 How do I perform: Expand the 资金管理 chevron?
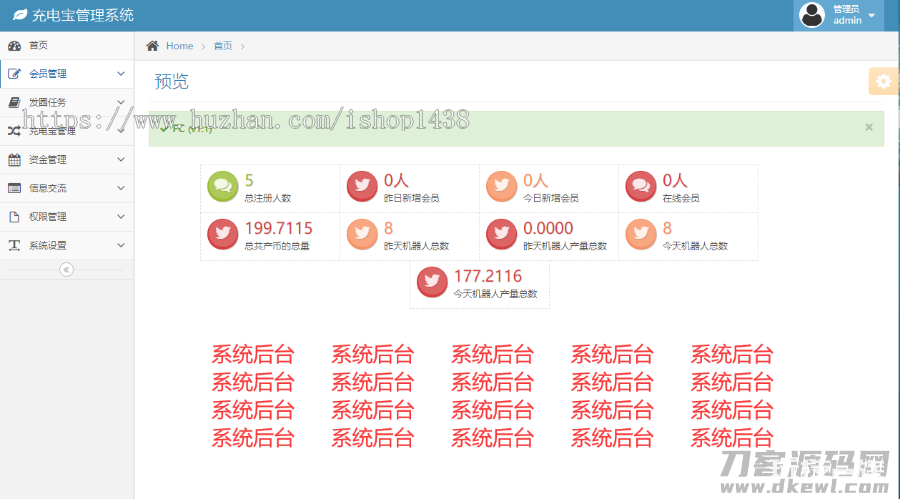tap(121, 160)
